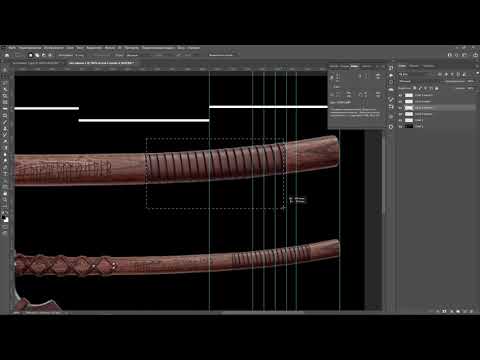480x360 pixels.
Task: Open the Opacity value dropdown in Layers panel
Action: [x=471, y=81]
